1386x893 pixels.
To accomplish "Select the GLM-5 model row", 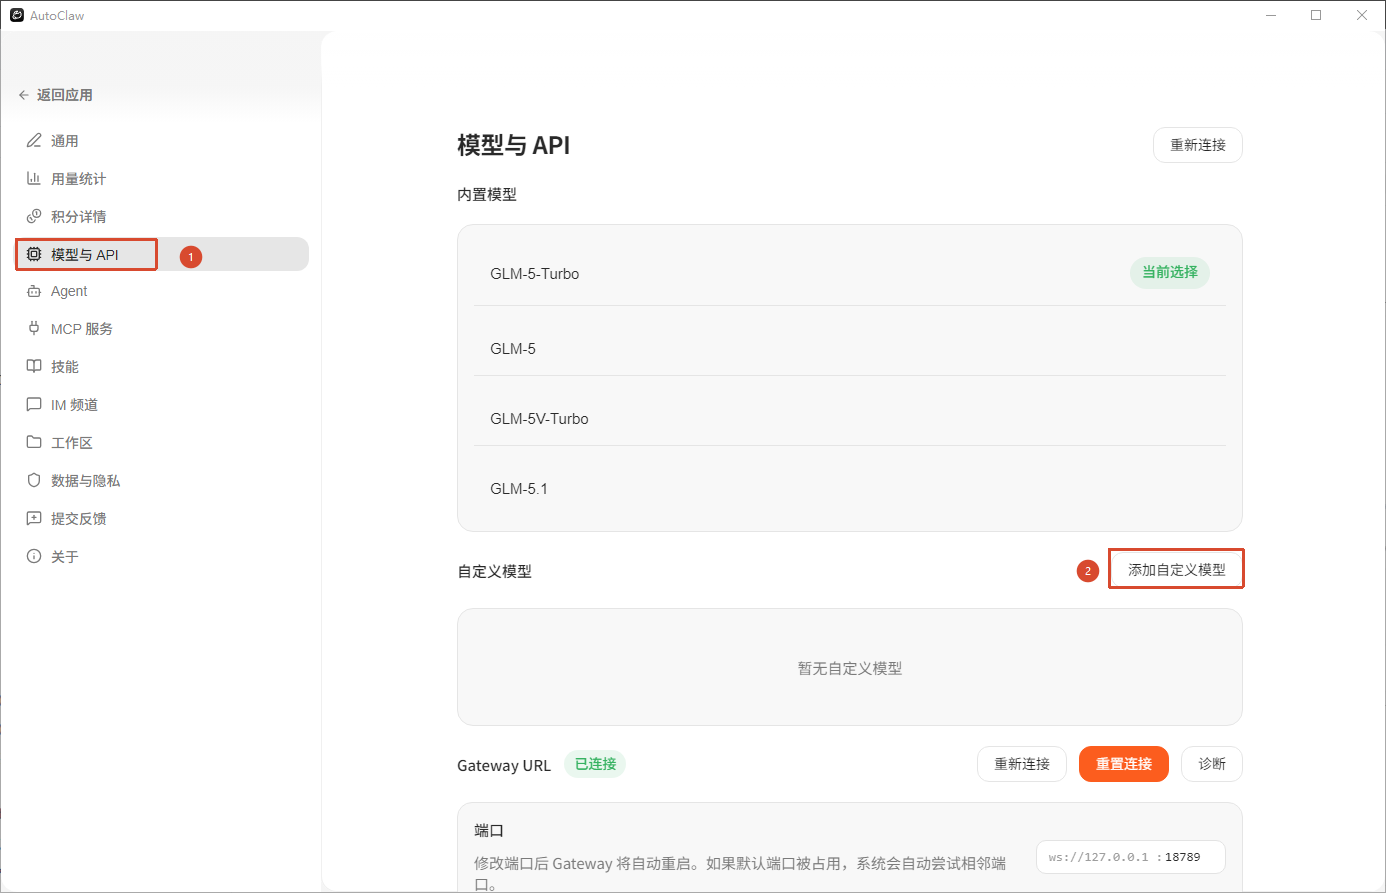I will coord(850,341).
